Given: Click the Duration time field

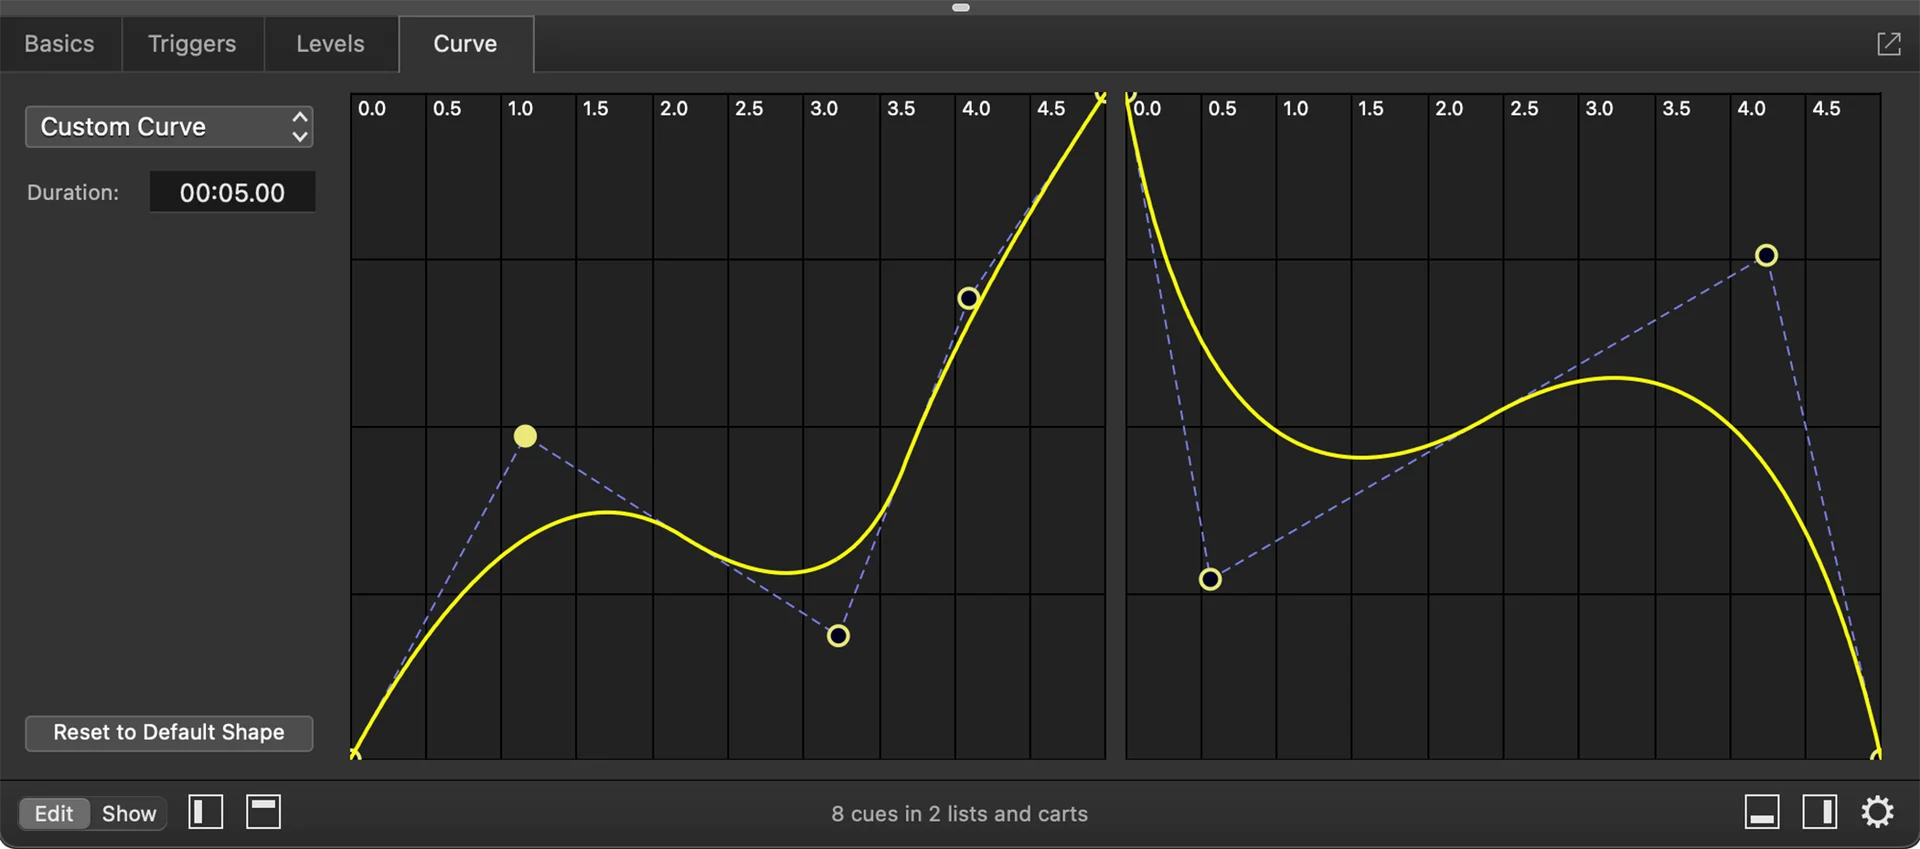Looking at the screenshot, I should click(x=232, y=192).
